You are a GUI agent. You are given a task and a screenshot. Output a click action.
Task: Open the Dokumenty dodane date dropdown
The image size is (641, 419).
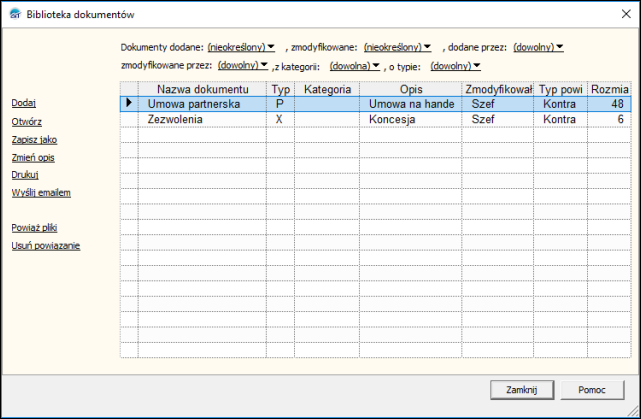tap(241, 47)
